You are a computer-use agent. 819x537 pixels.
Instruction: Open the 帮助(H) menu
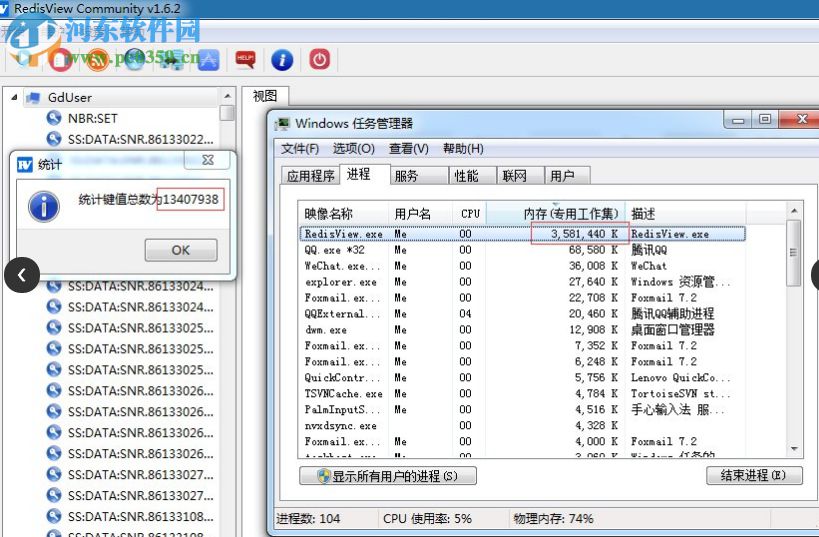(463, 149)
